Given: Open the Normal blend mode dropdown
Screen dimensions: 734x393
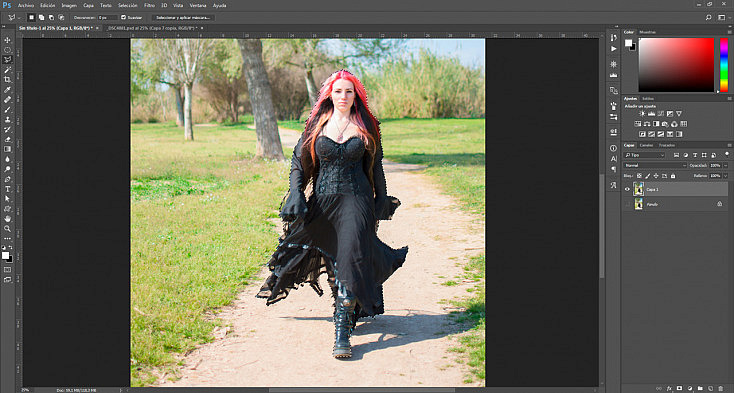Looking at the screenshot, I should 655,166.
